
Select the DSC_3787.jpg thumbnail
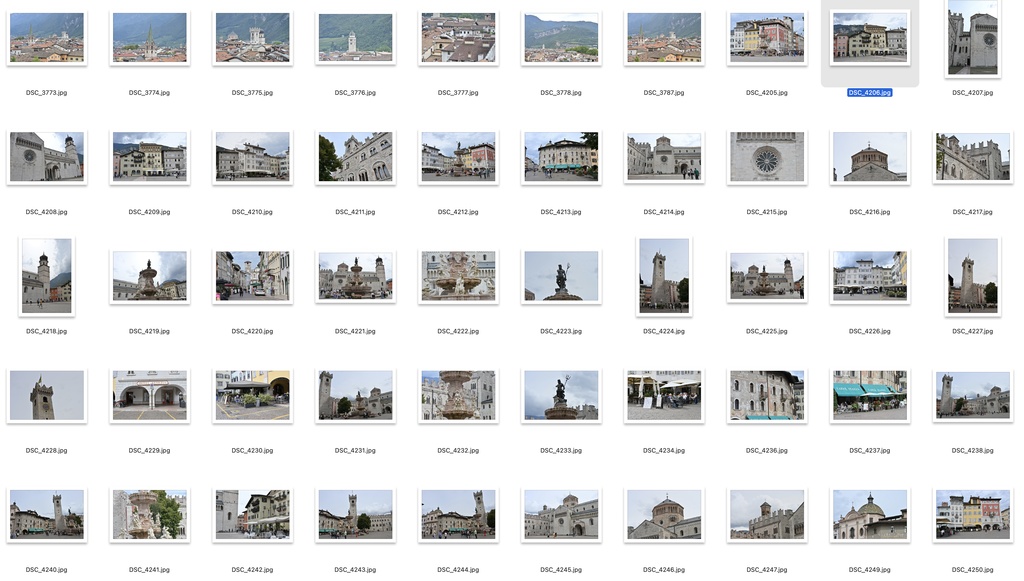click(x=664, y=38)
